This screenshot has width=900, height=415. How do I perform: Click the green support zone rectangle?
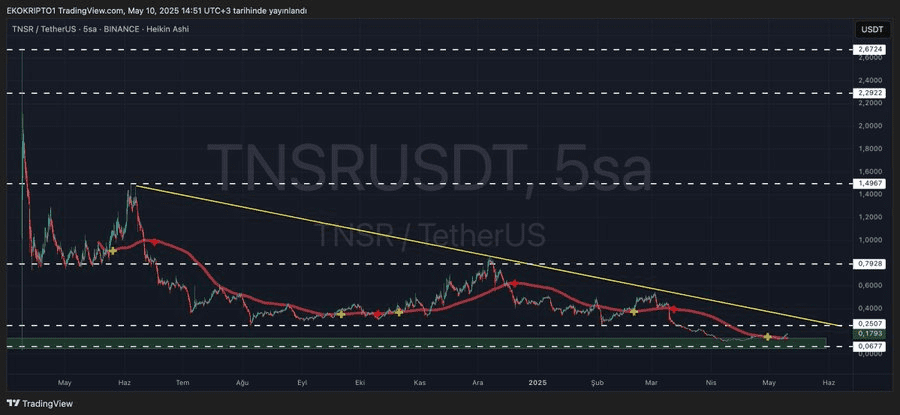click(400, 343)
